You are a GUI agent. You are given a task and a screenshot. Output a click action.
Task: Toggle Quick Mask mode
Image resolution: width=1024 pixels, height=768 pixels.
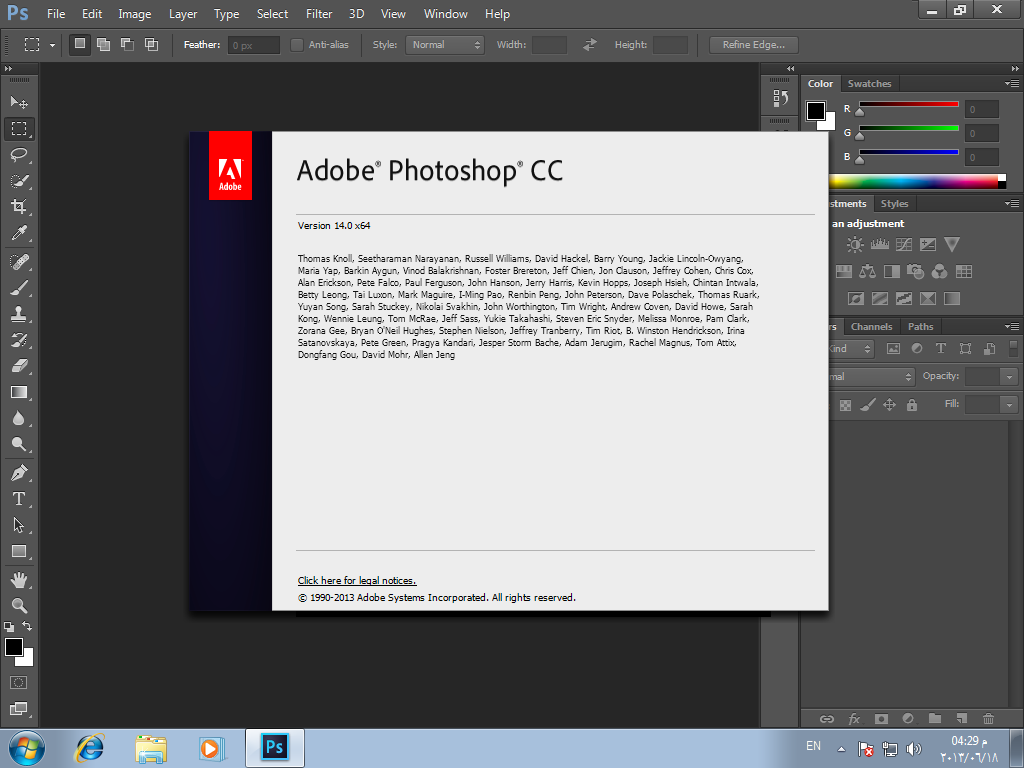pos(19,682)
